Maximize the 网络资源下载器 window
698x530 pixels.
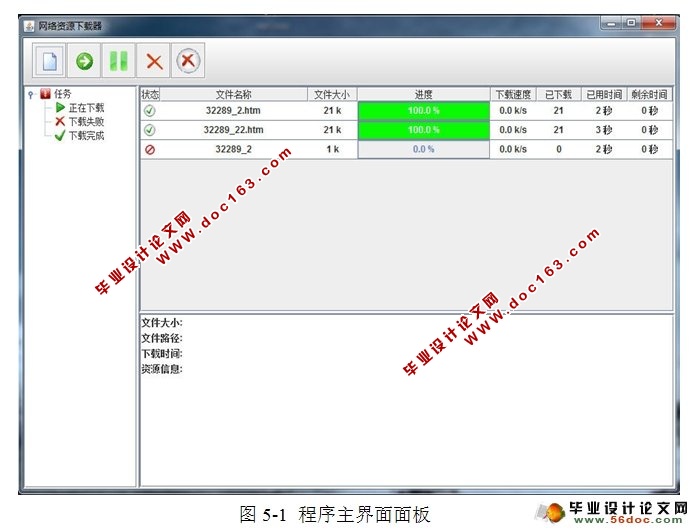tap(631, 23)
